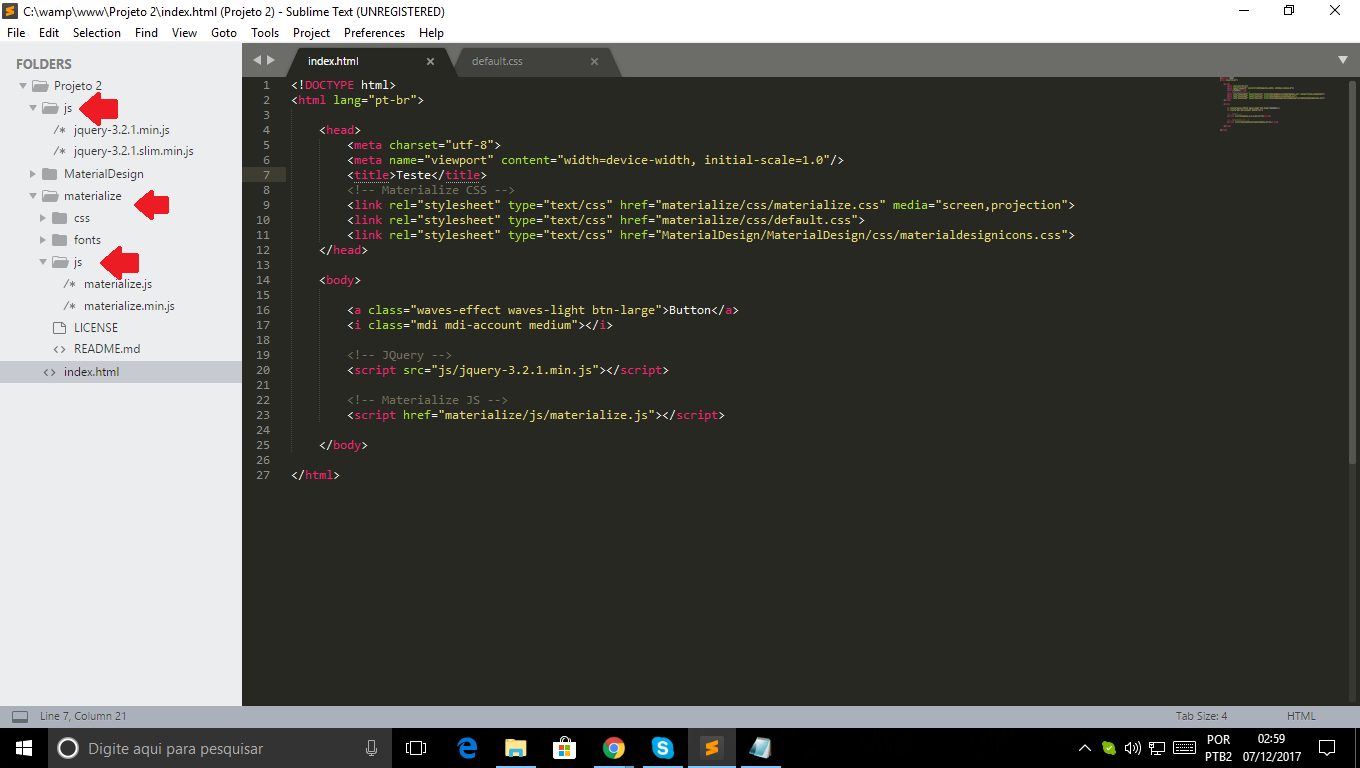1360x768 pixels.
Task: Open the Goto menu
Action: coord(224,33)
